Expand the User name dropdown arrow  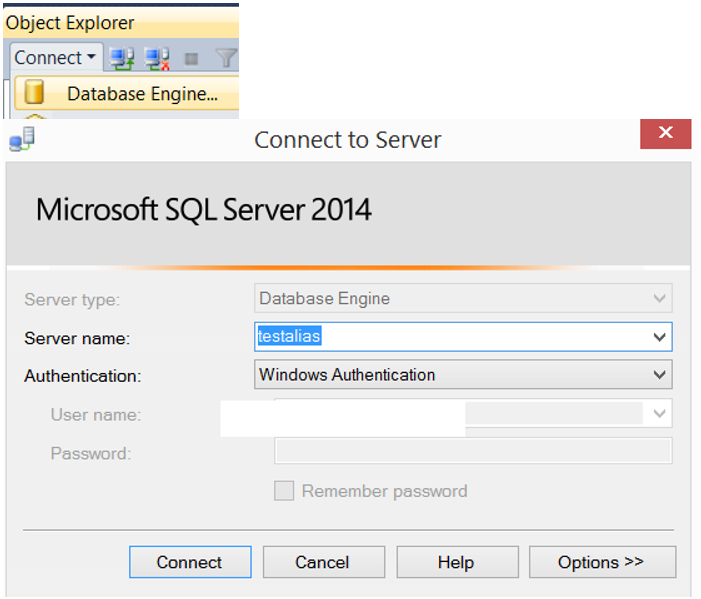pyautogui.click(x=659, y=413)
